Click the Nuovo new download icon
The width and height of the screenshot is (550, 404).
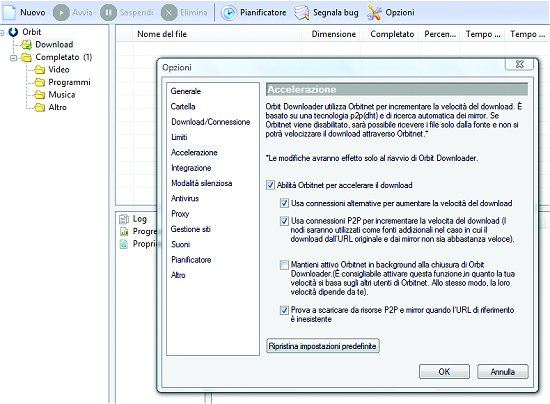pyautogui.click(x=9, y=12)
